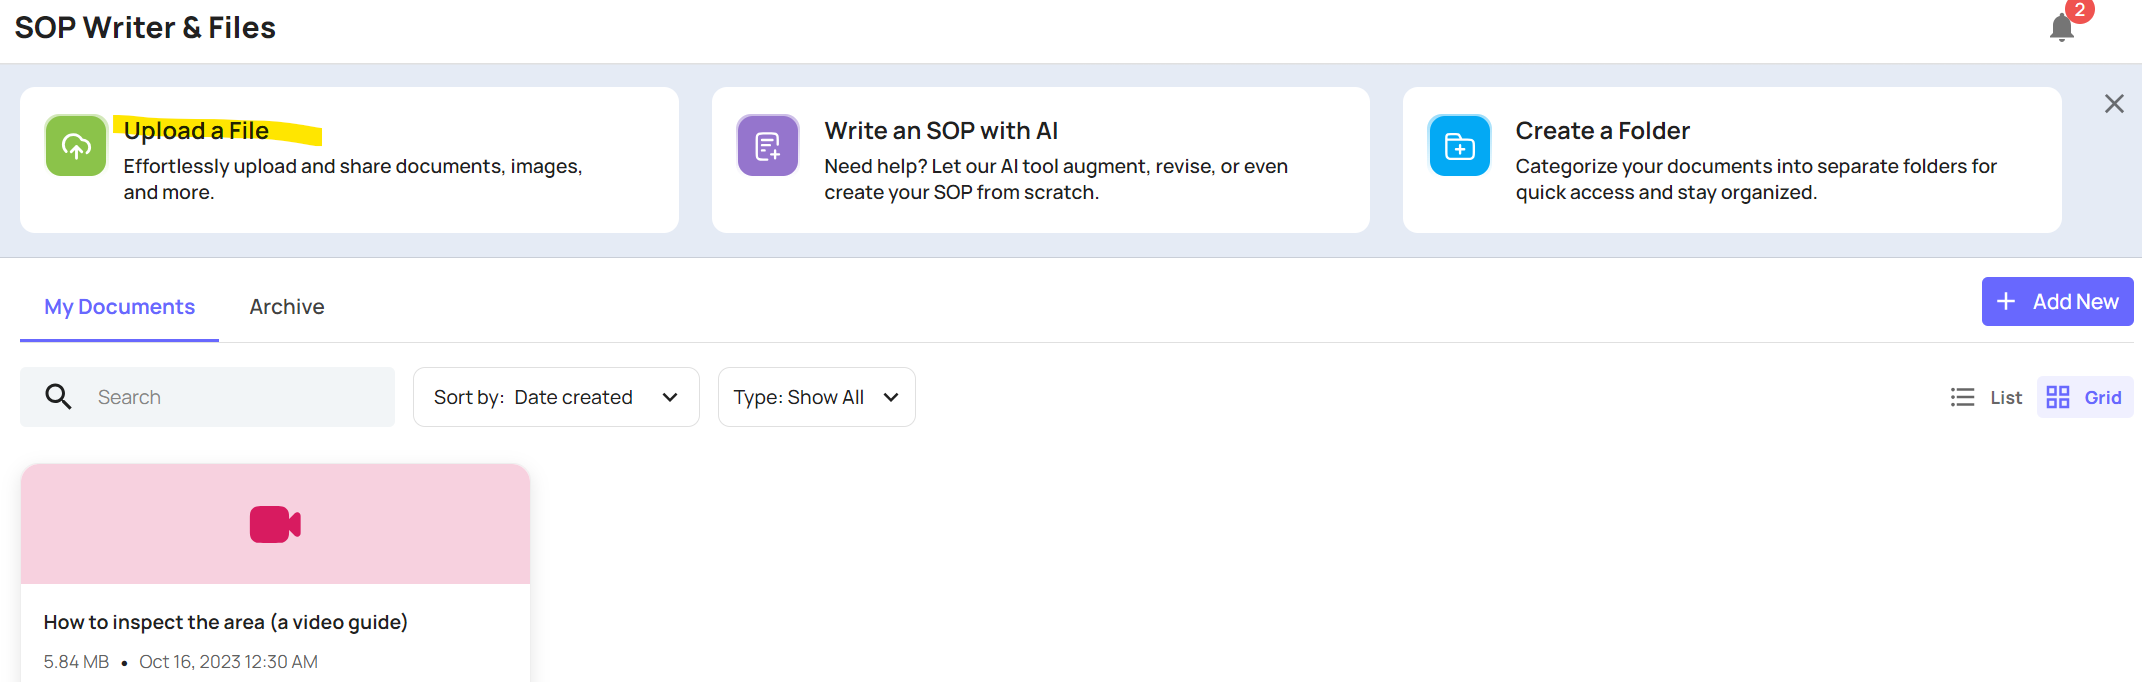The width and height of the screenshot is (2142, 682).
Task: Click the pink video camera icon
Action: pyautogui.click(x=275, y=524)
